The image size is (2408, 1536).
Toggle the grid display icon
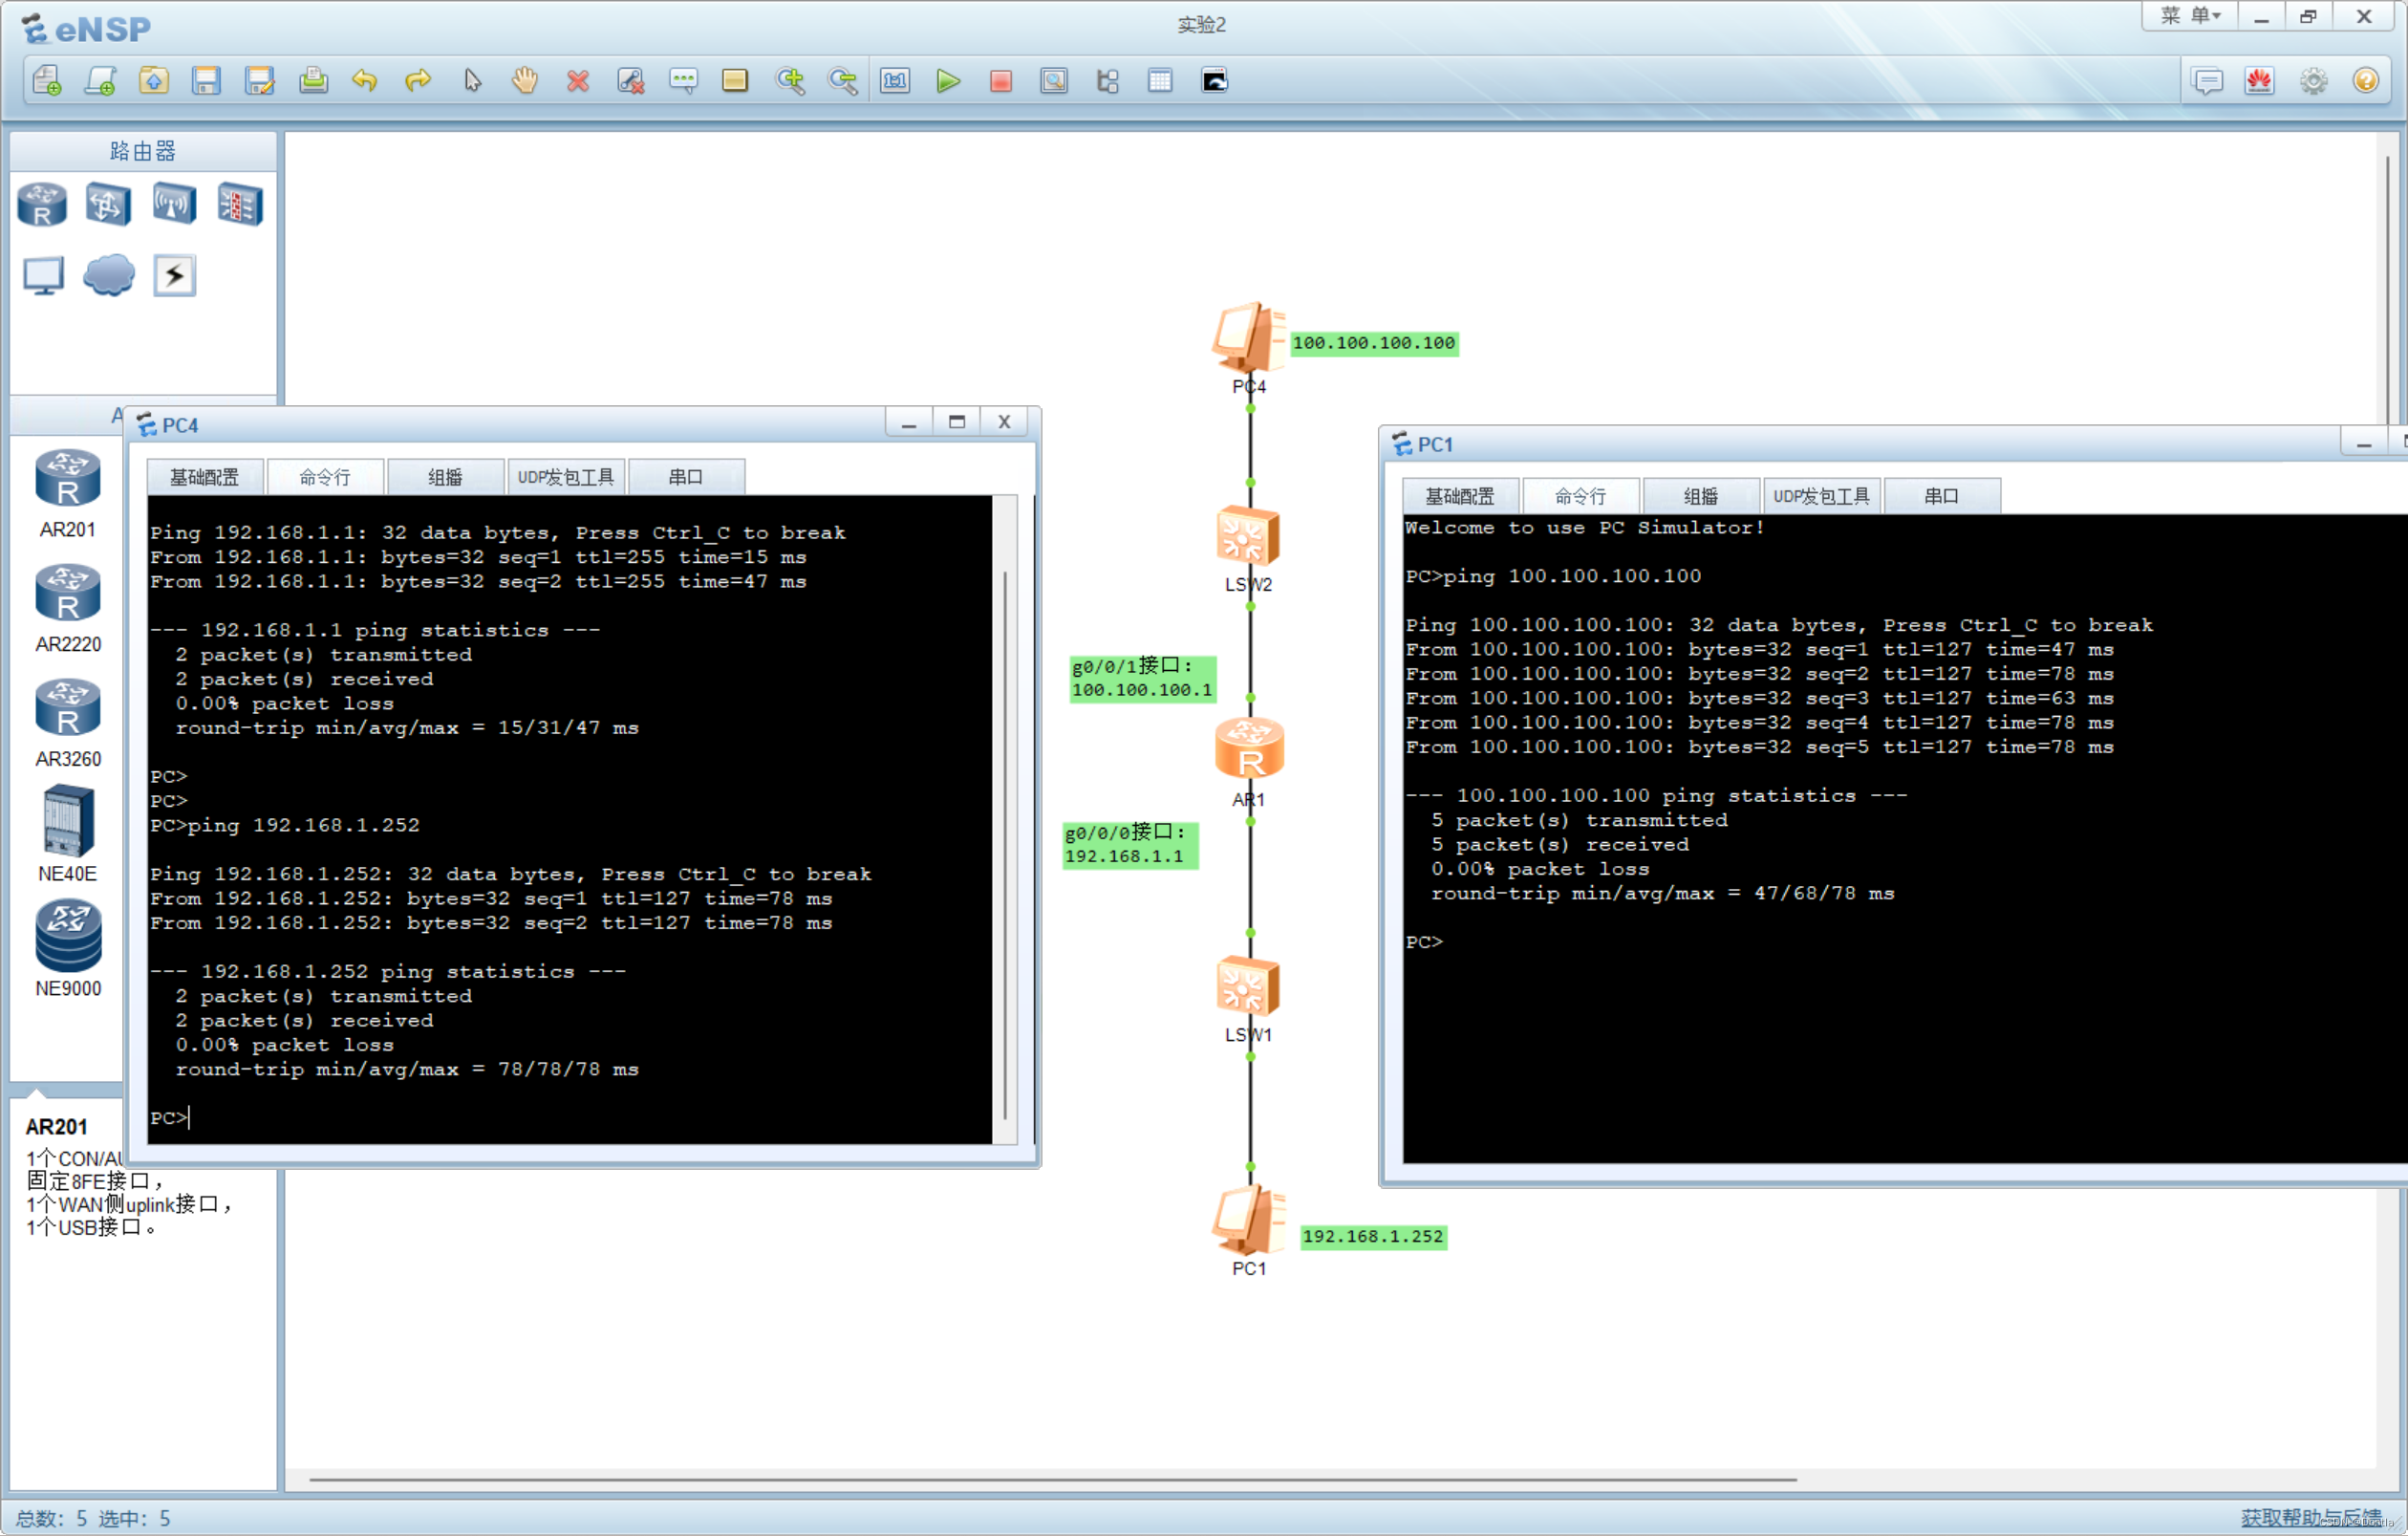[x=1160, y=81]
